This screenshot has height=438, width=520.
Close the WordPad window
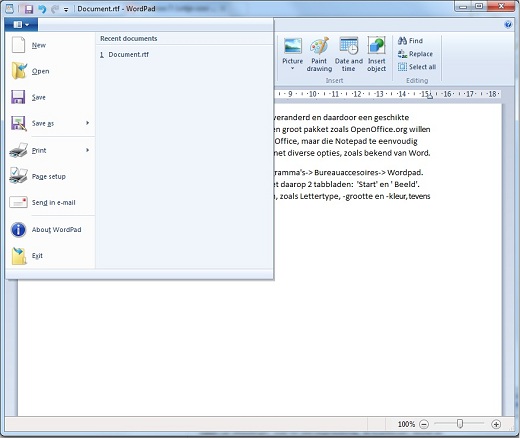click(x=501, y=6)
